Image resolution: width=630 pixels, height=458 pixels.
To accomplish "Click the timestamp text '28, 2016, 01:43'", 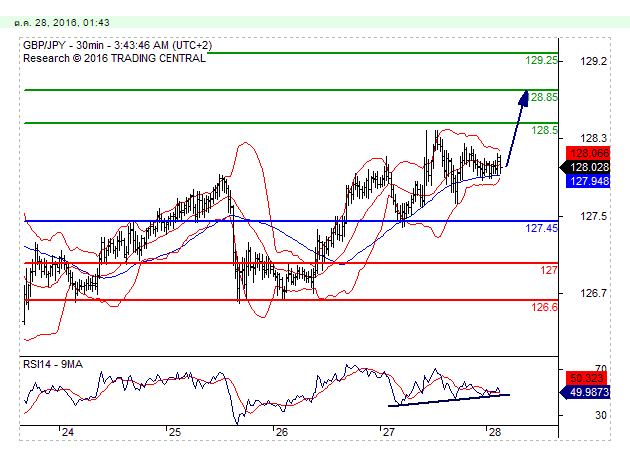I will point(72,22).
